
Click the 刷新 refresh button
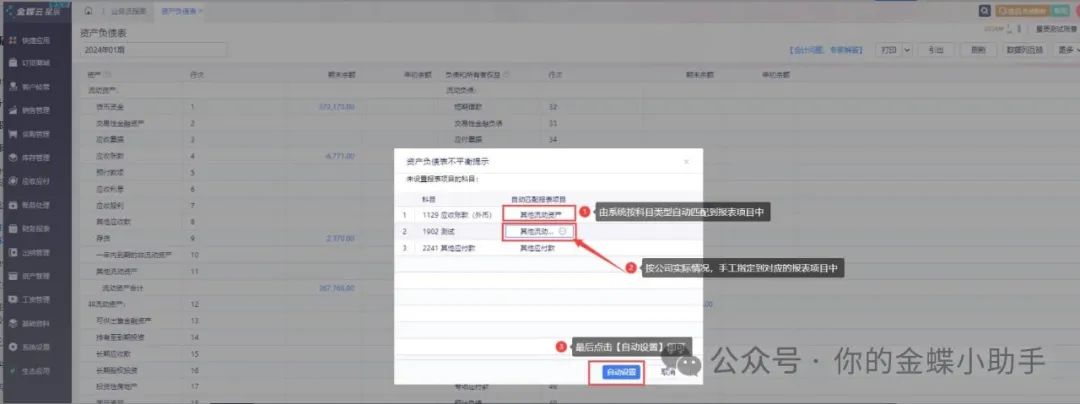click(x=978, y=49)
